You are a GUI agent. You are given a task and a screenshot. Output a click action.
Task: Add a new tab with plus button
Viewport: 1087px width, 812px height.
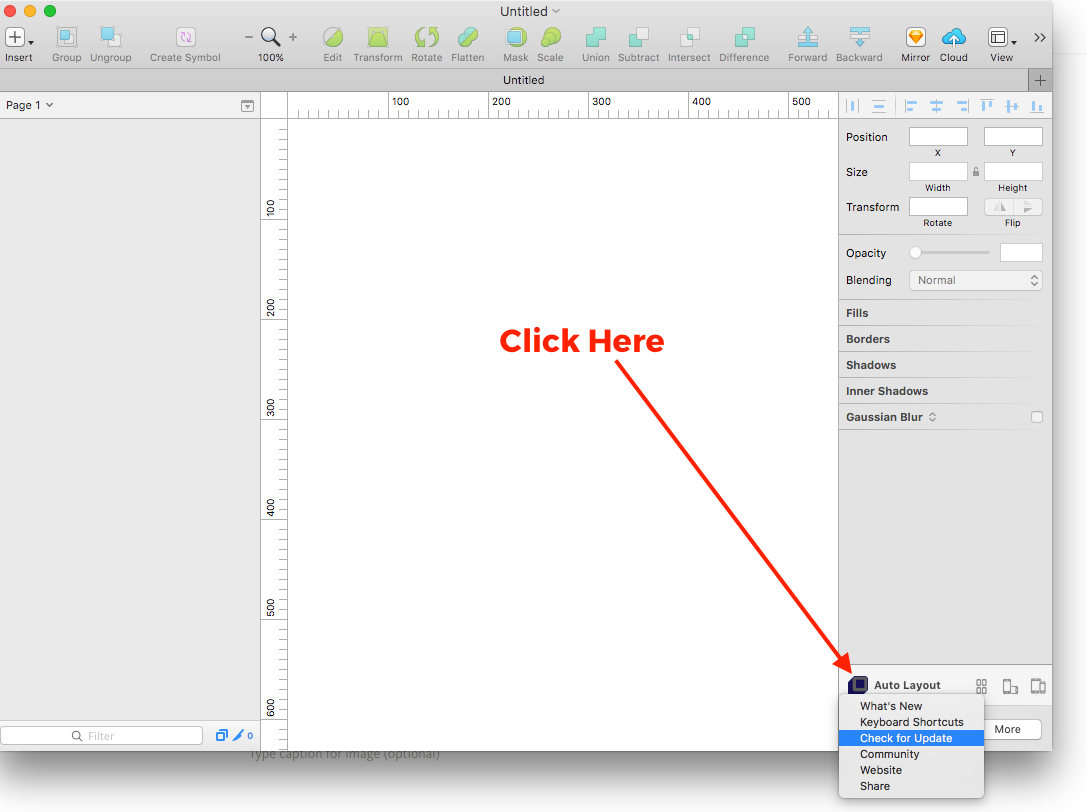[x=1040, y=80]
